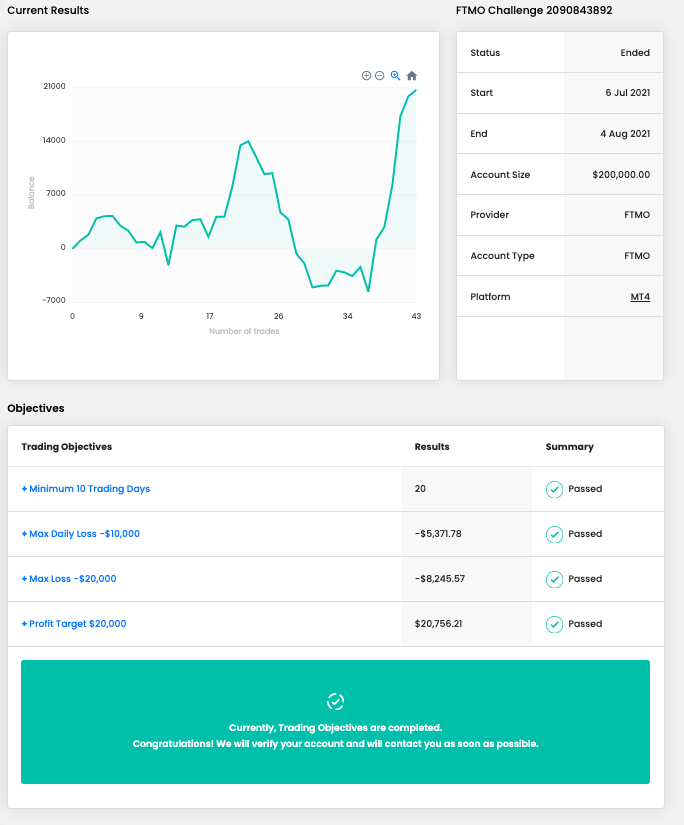The height and width of the screenshot is (825, 684).
Task: Click the Passed checkmark for Minimum Trading Days
Action: click(554, 489)
